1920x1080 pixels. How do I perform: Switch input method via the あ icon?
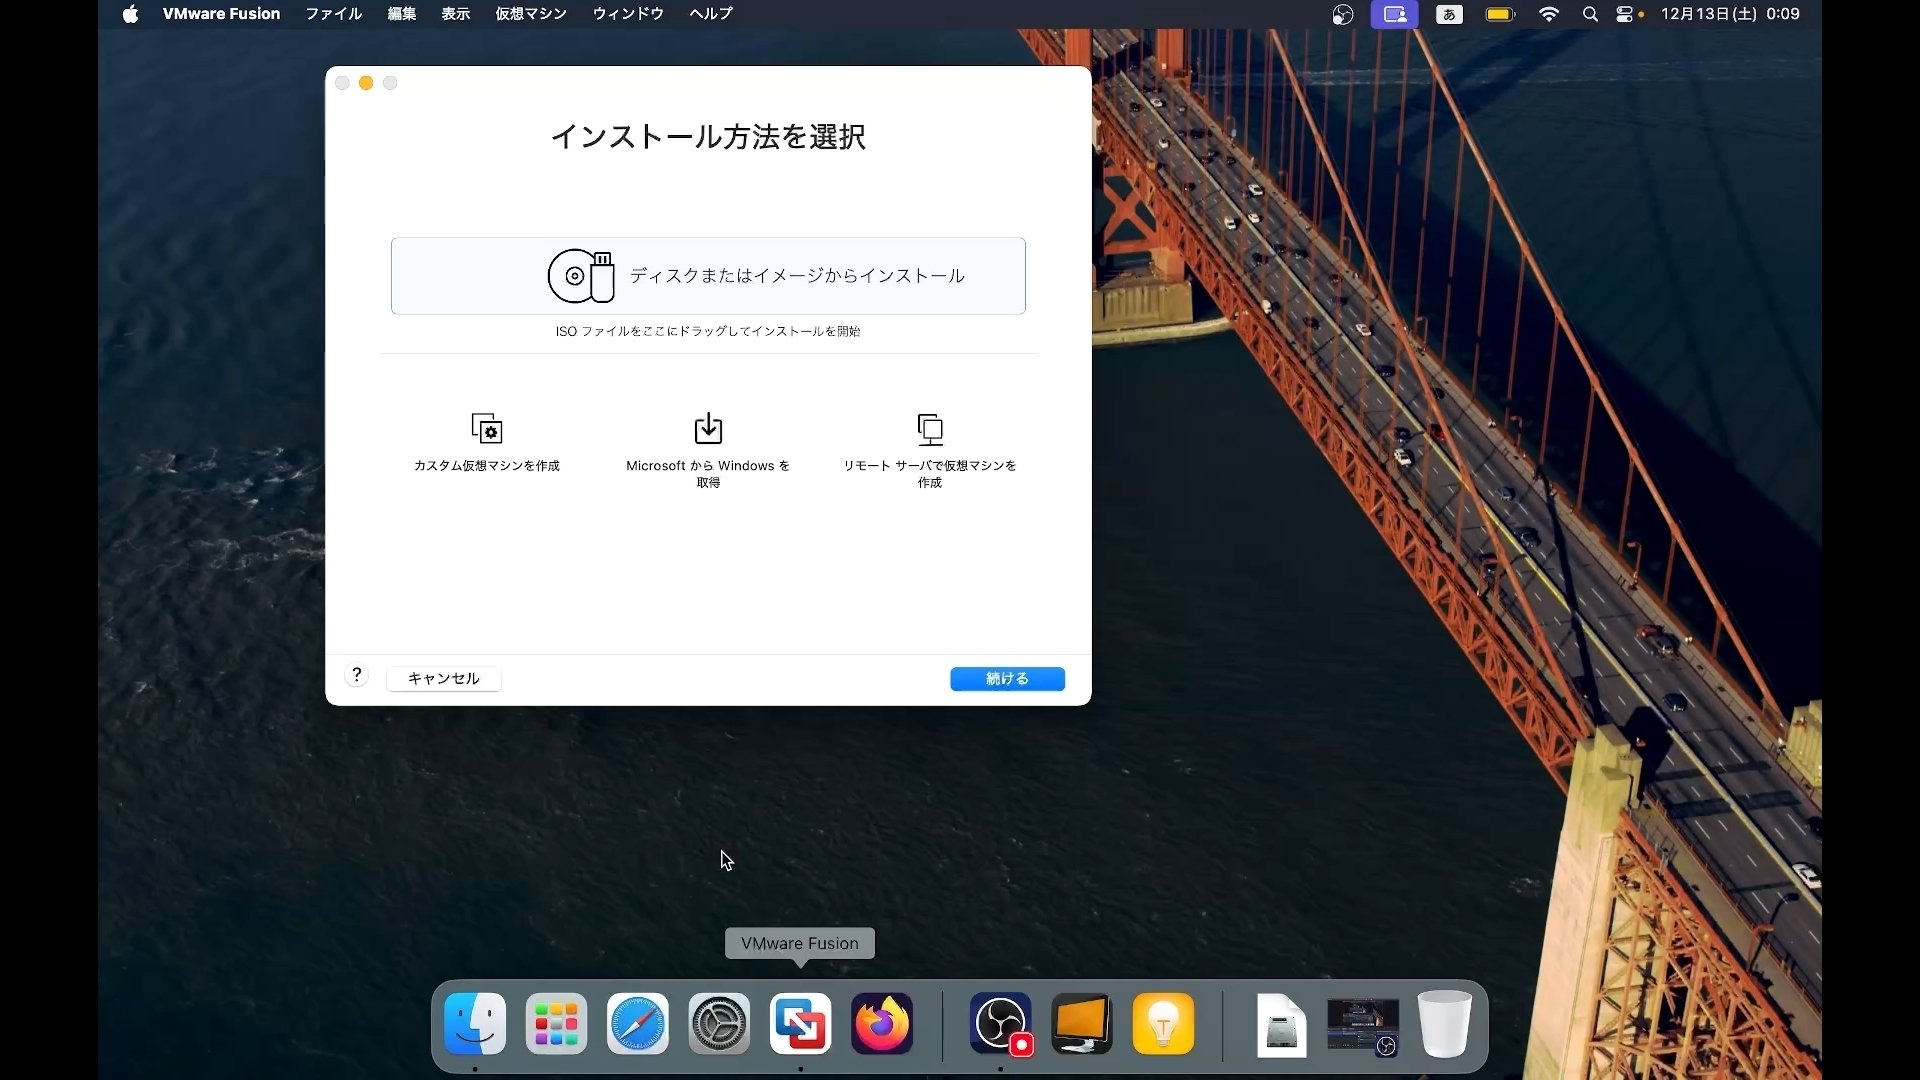point(1448,14)
